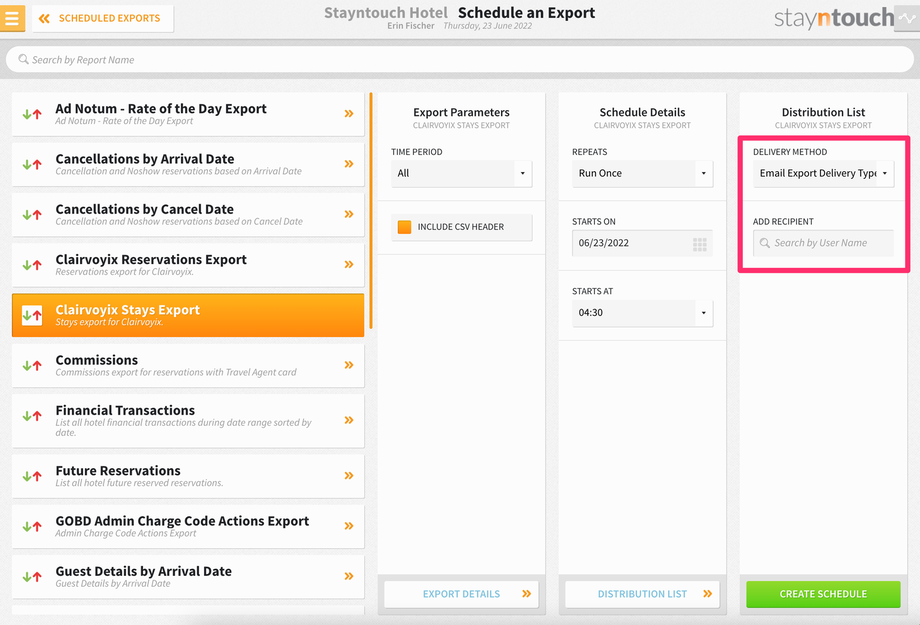This screenshot has height=625, width=920.
Task: Open the Repeats dropdown showing Run Once
Action: 642,173
